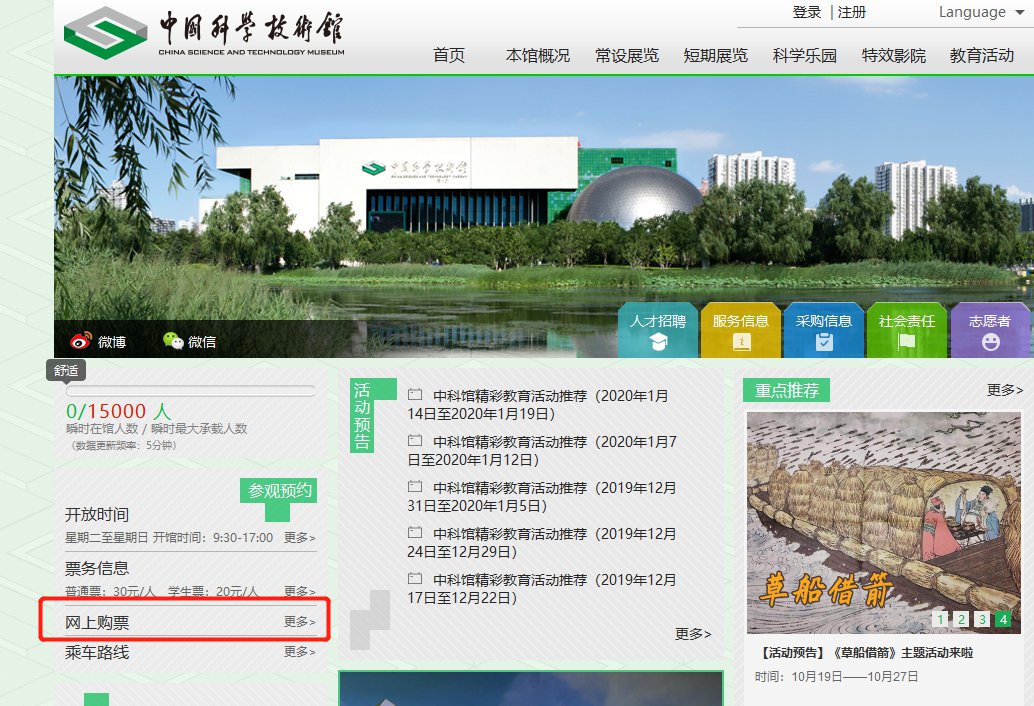Click the 注册 register link
The image size is (1034, 706).
point(852,12)
